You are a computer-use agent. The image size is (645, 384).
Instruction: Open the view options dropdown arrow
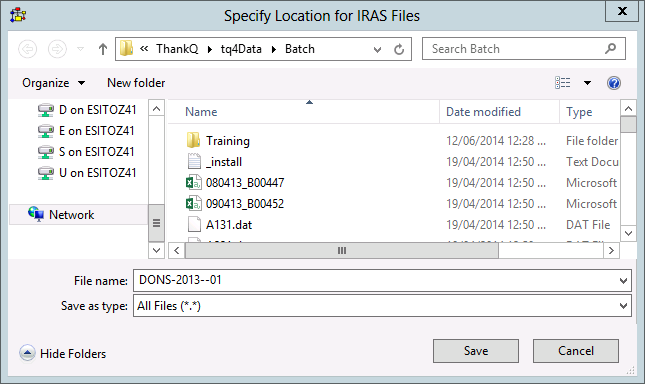587,83
